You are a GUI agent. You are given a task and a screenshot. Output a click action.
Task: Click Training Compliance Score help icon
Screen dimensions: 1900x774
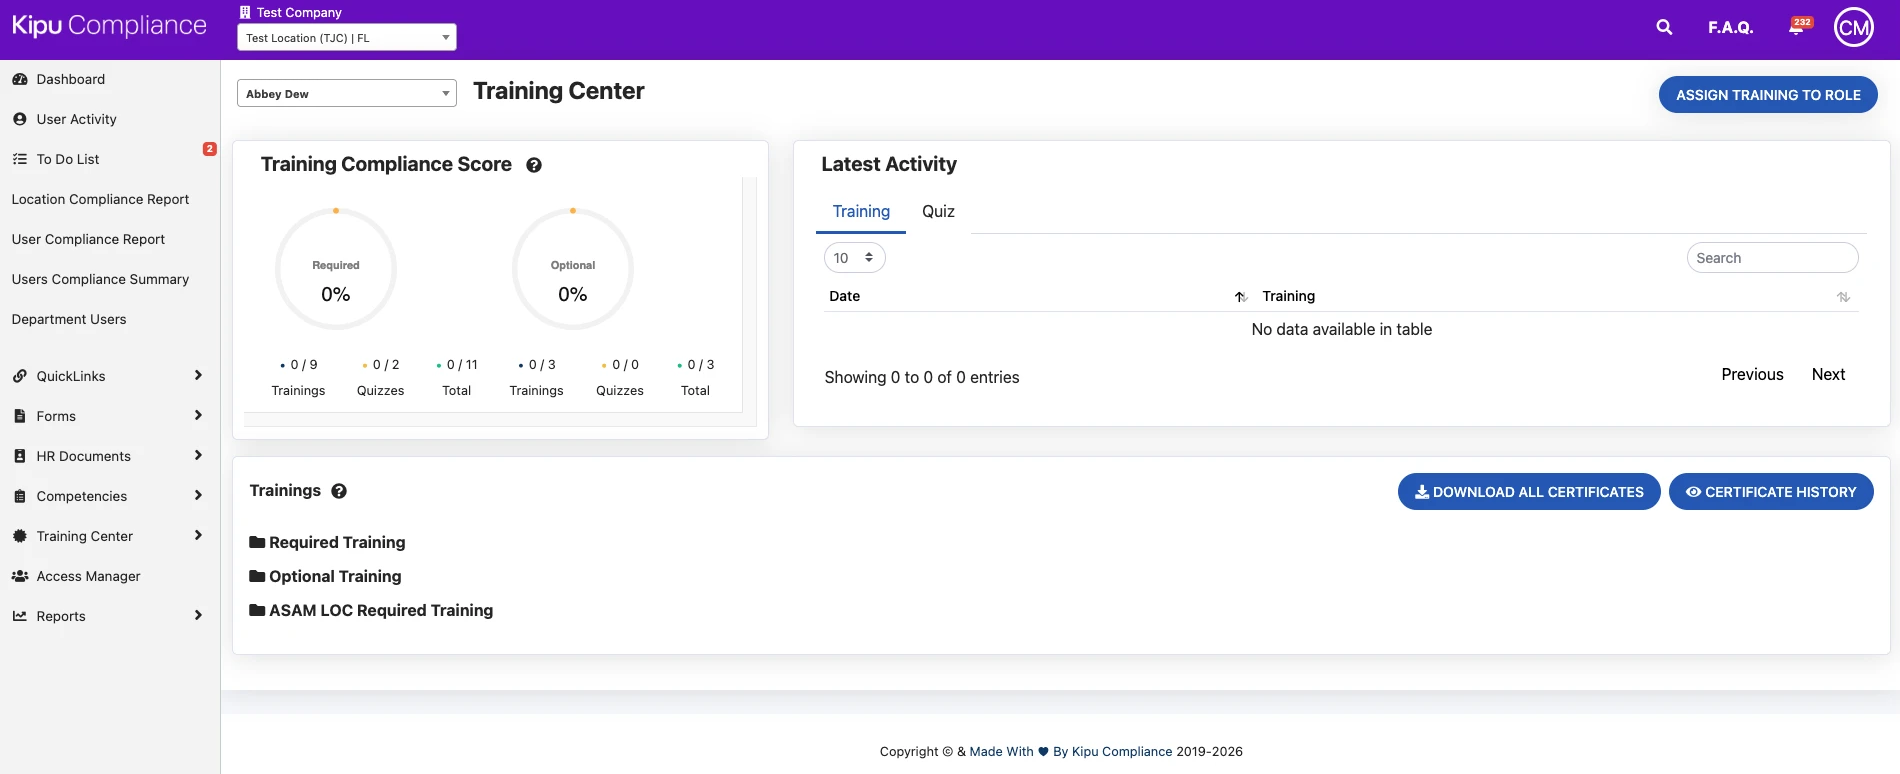[x=534, y=166]
